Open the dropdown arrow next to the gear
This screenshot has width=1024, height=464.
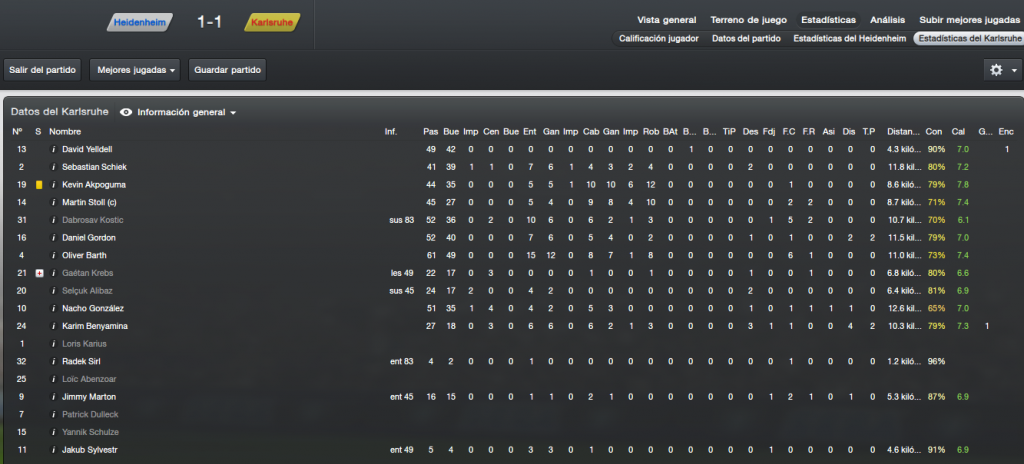1014,70
